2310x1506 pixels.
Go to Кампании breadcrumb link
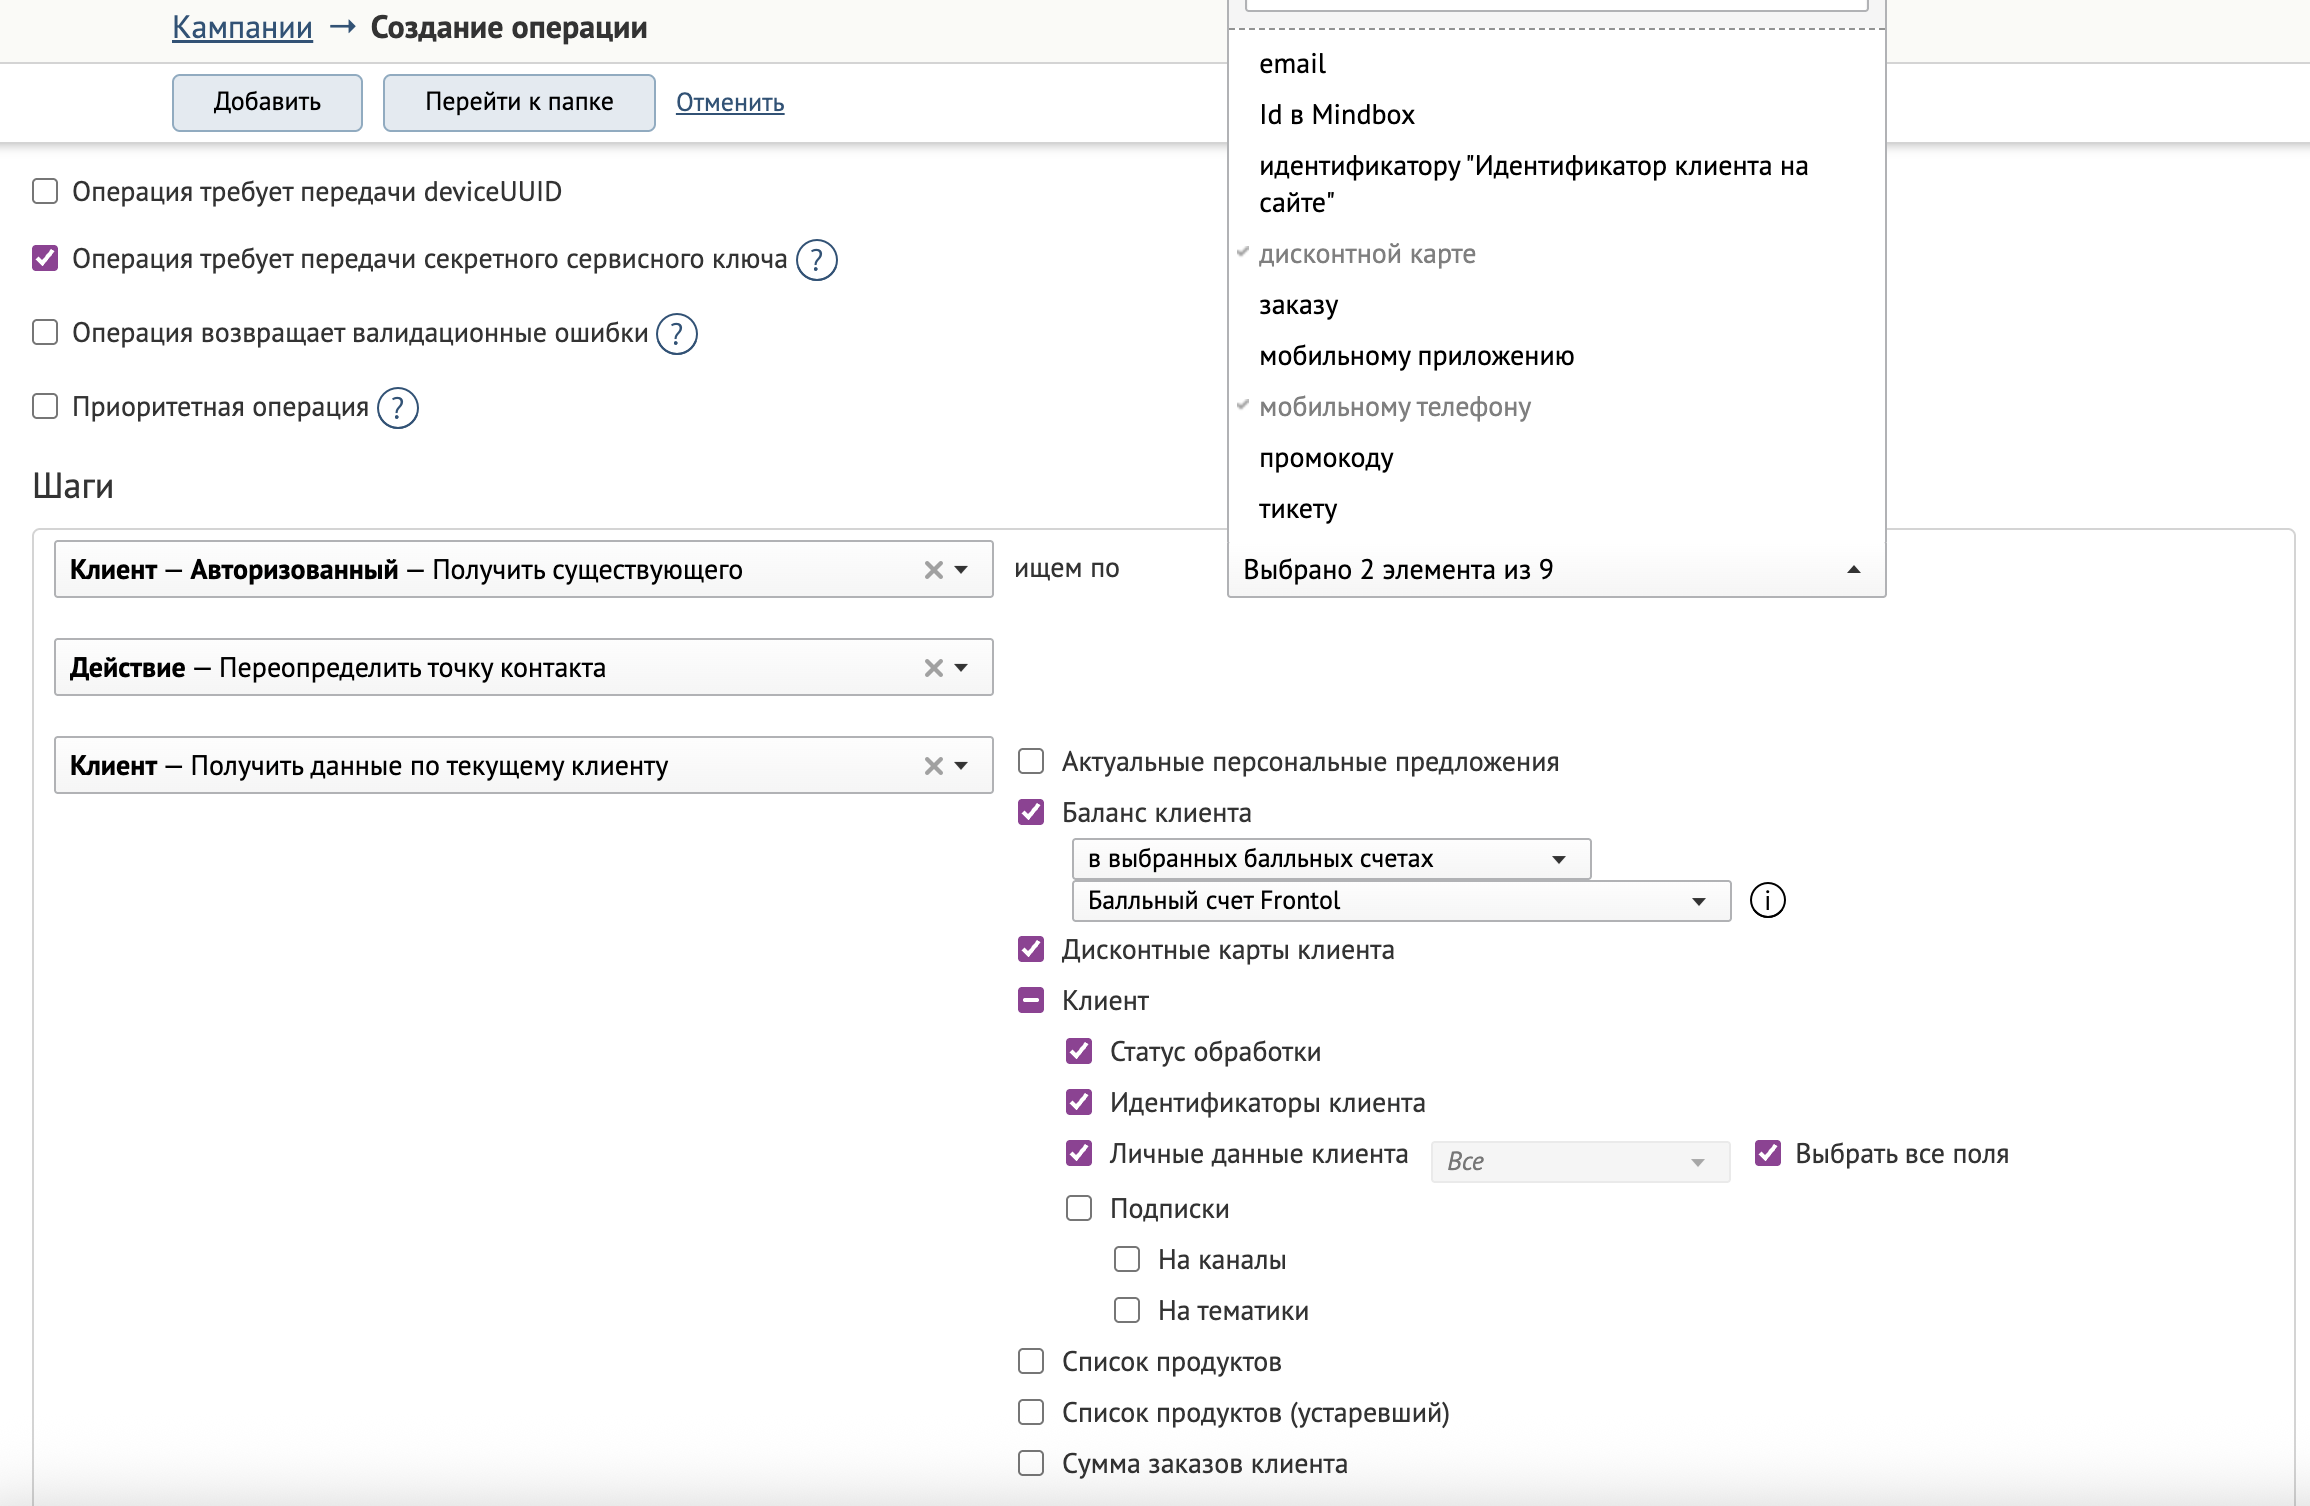(x=242, y=28)
